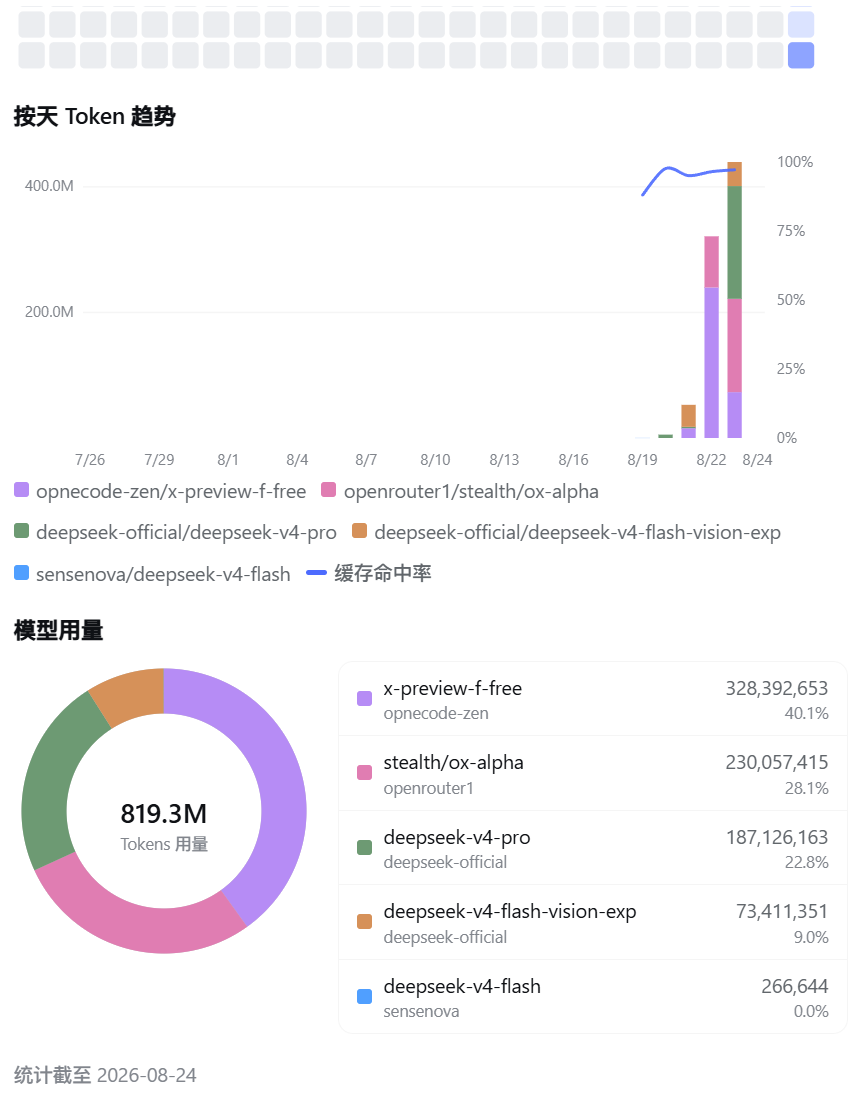Select the deepseek-v4-pro model name

click(457, 838)
